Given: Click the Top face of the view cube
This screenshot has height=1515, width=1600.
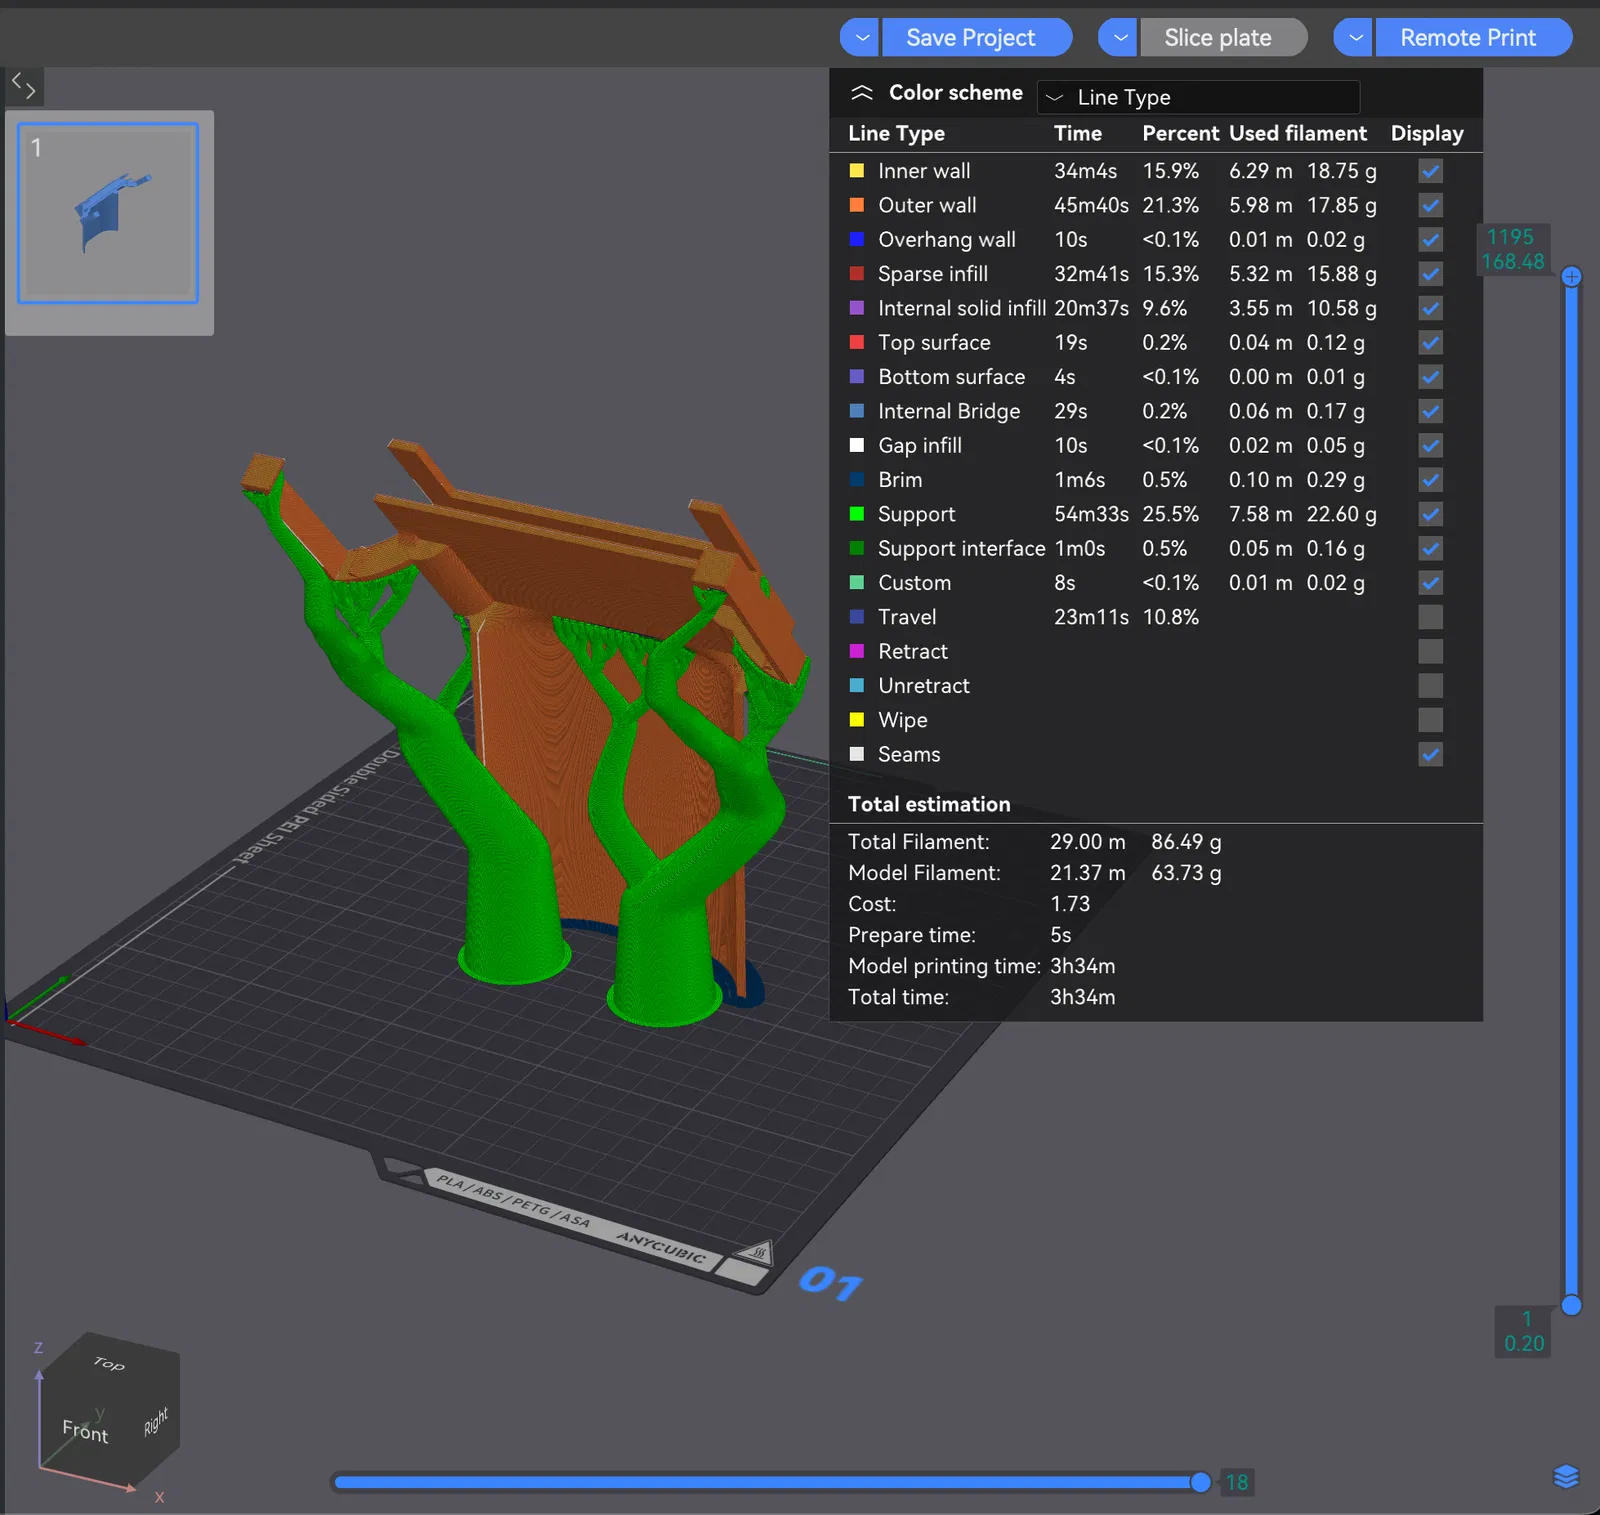Looking at the screenshot, I should [110, 1363].
